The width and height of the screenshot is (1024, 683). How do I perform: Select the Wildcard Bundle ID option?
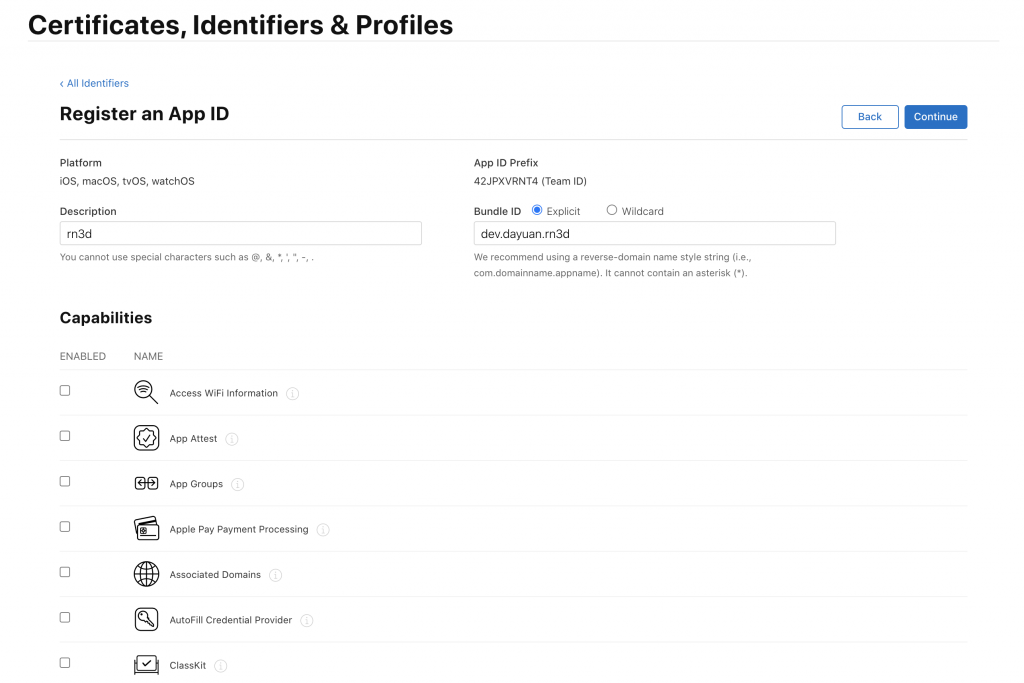coord(612,210)
